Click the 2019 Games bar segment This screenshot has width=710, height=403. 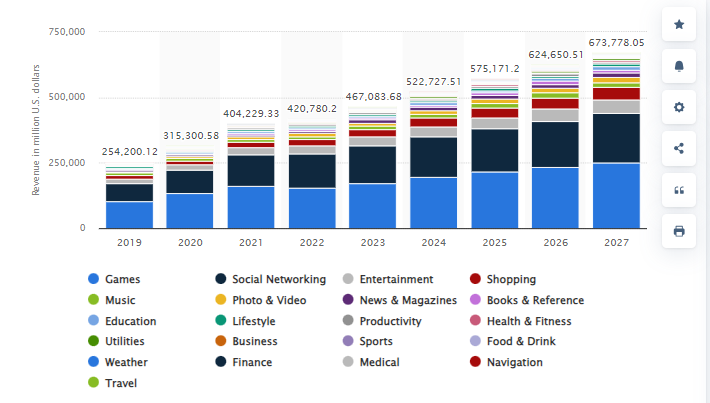click(x=130, y=215)
